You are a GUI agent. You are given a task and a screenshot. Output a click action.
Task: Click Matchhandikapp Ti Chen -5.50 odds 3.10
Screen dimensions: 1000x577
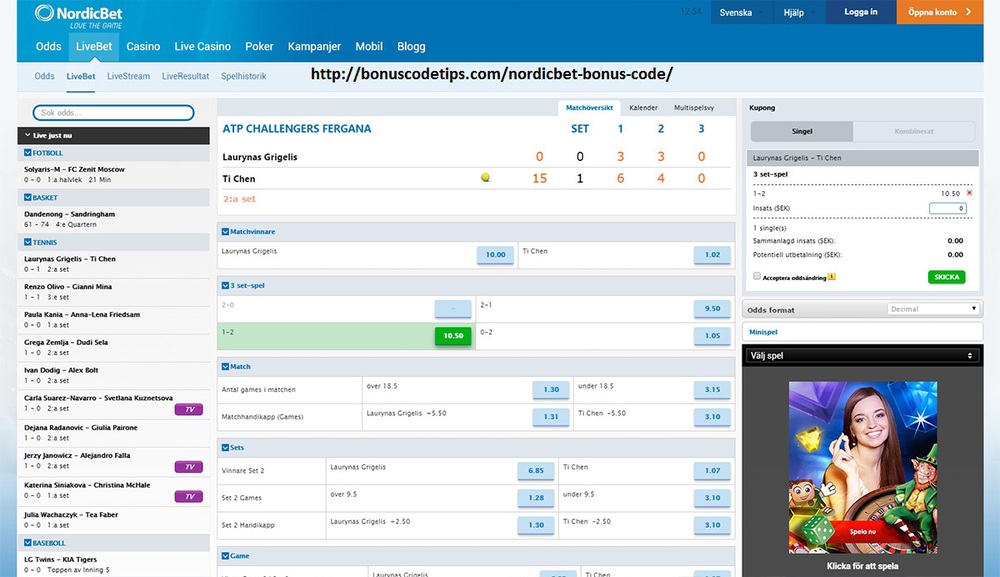[x=712, y=417]
